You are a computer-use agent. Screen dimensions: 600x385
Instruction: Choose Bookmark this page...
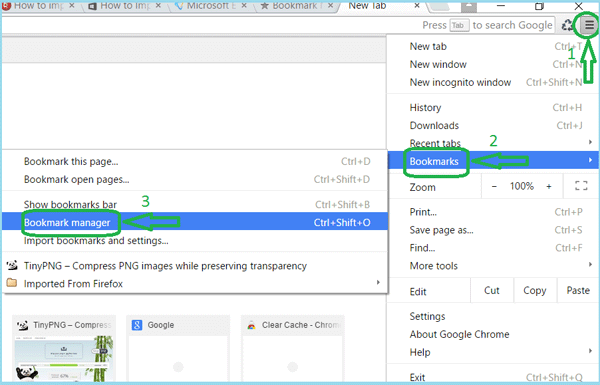194,162
